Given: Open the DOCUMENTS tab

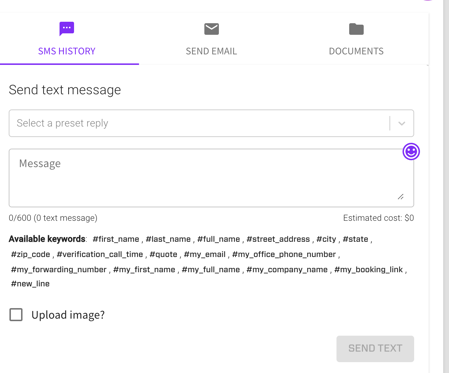Looking at the screenshot, I should point(356,51).
